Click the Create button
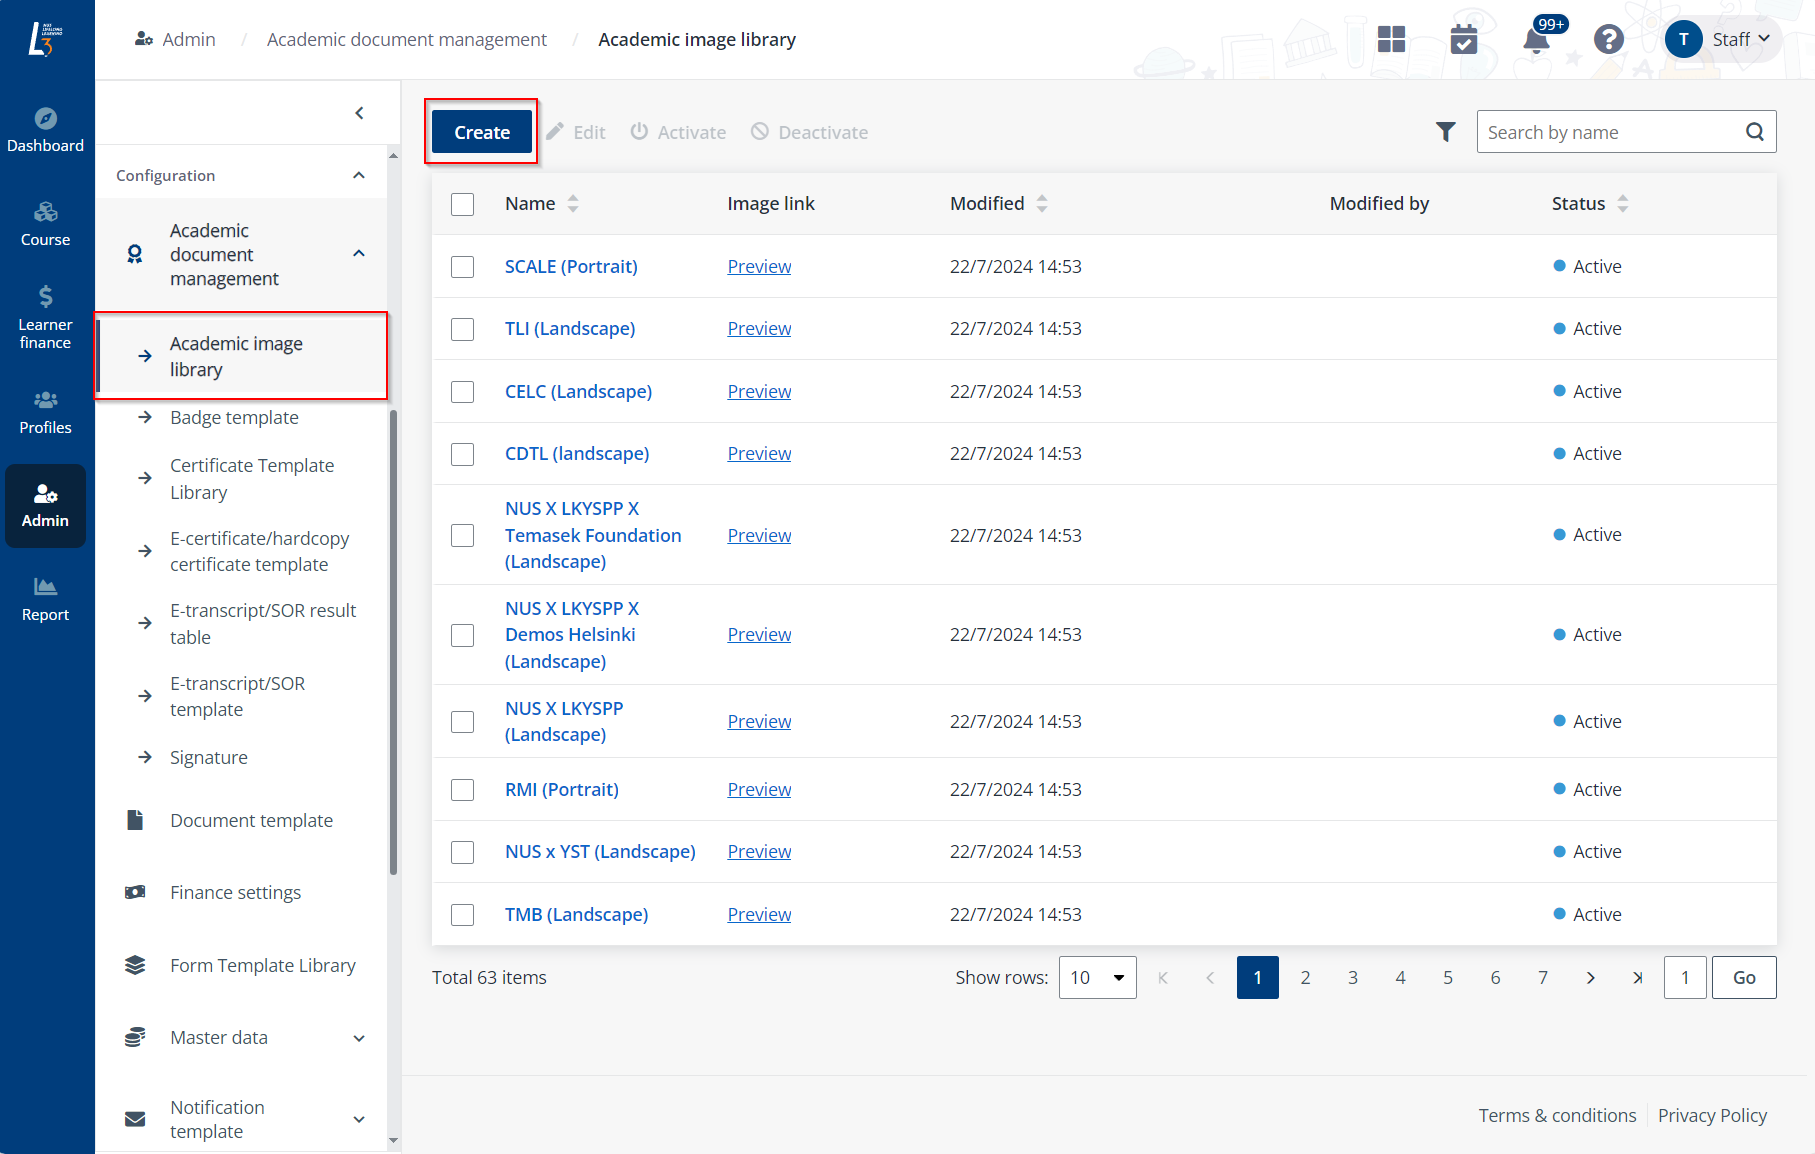The height and width of the screenshot is (1154, 1815). pos(481,131)
